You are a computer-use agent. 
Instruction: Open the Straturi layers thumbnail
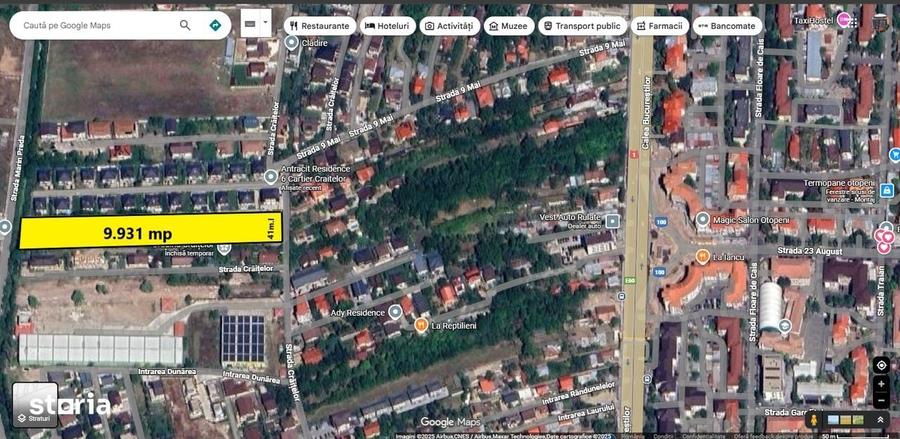(35, 405)
